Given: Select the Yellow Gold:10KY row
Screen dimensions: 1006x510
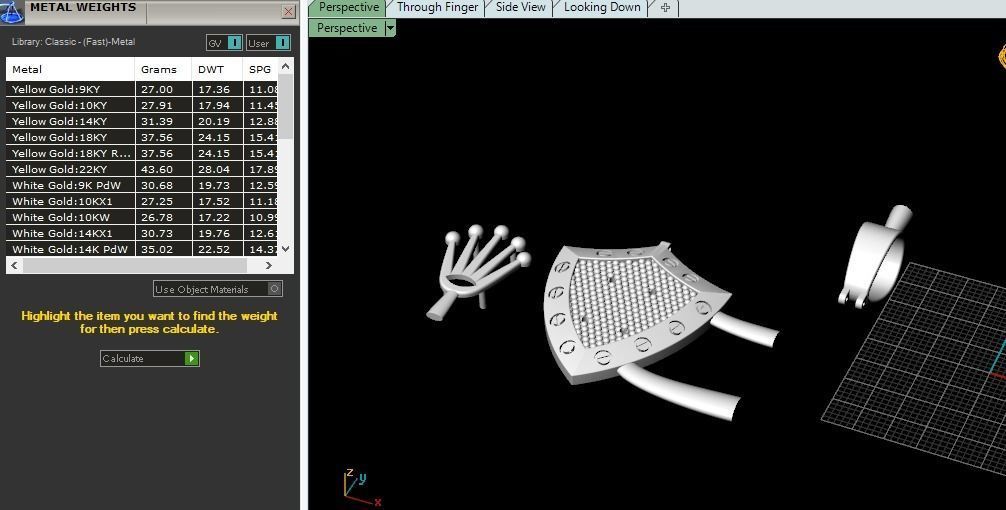Looking at the screenshot, I should [142, 105].
